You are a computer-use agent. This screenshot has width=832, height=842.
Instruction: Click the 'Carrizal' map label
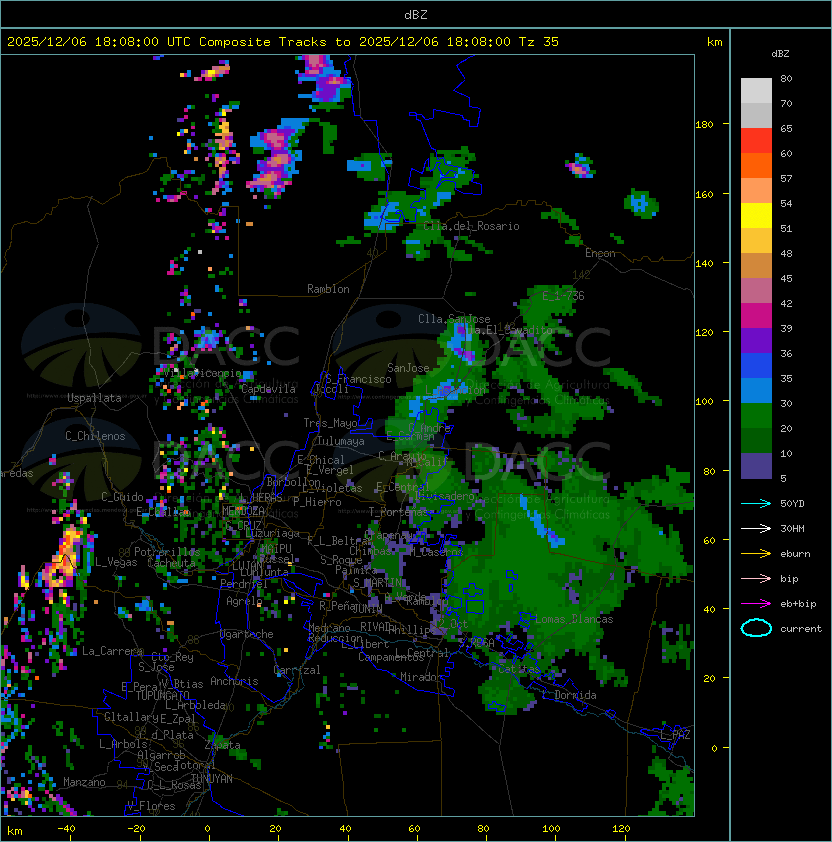296,670
